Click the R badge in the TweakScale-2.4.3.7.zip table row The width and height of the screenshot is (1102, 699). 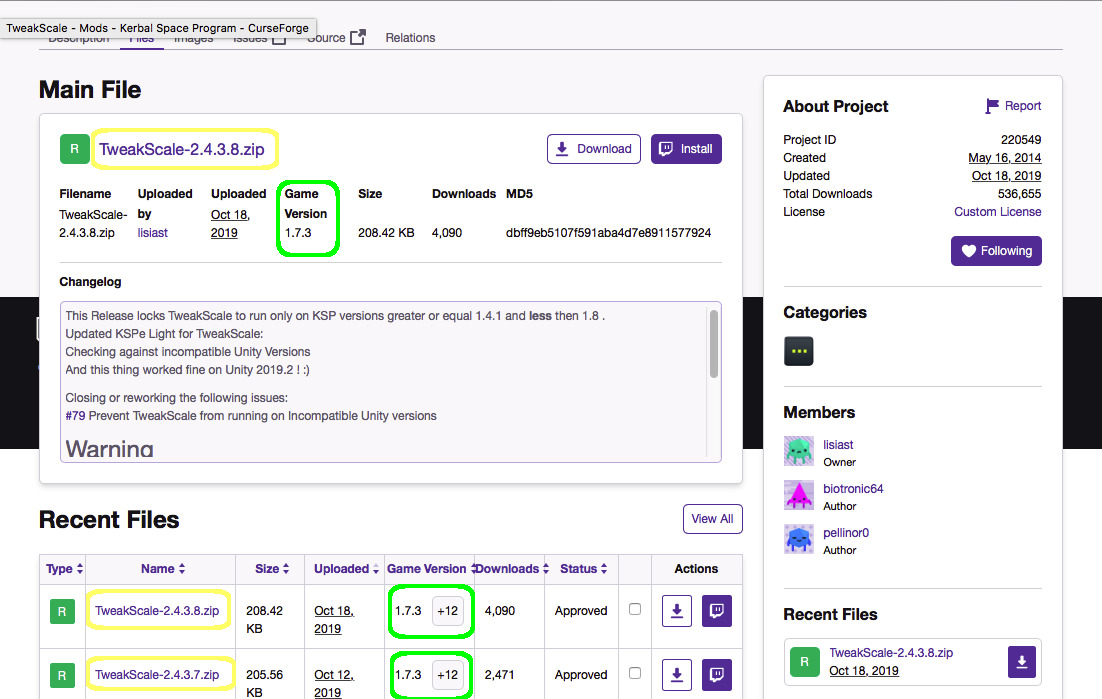click(x=62, y=675)
